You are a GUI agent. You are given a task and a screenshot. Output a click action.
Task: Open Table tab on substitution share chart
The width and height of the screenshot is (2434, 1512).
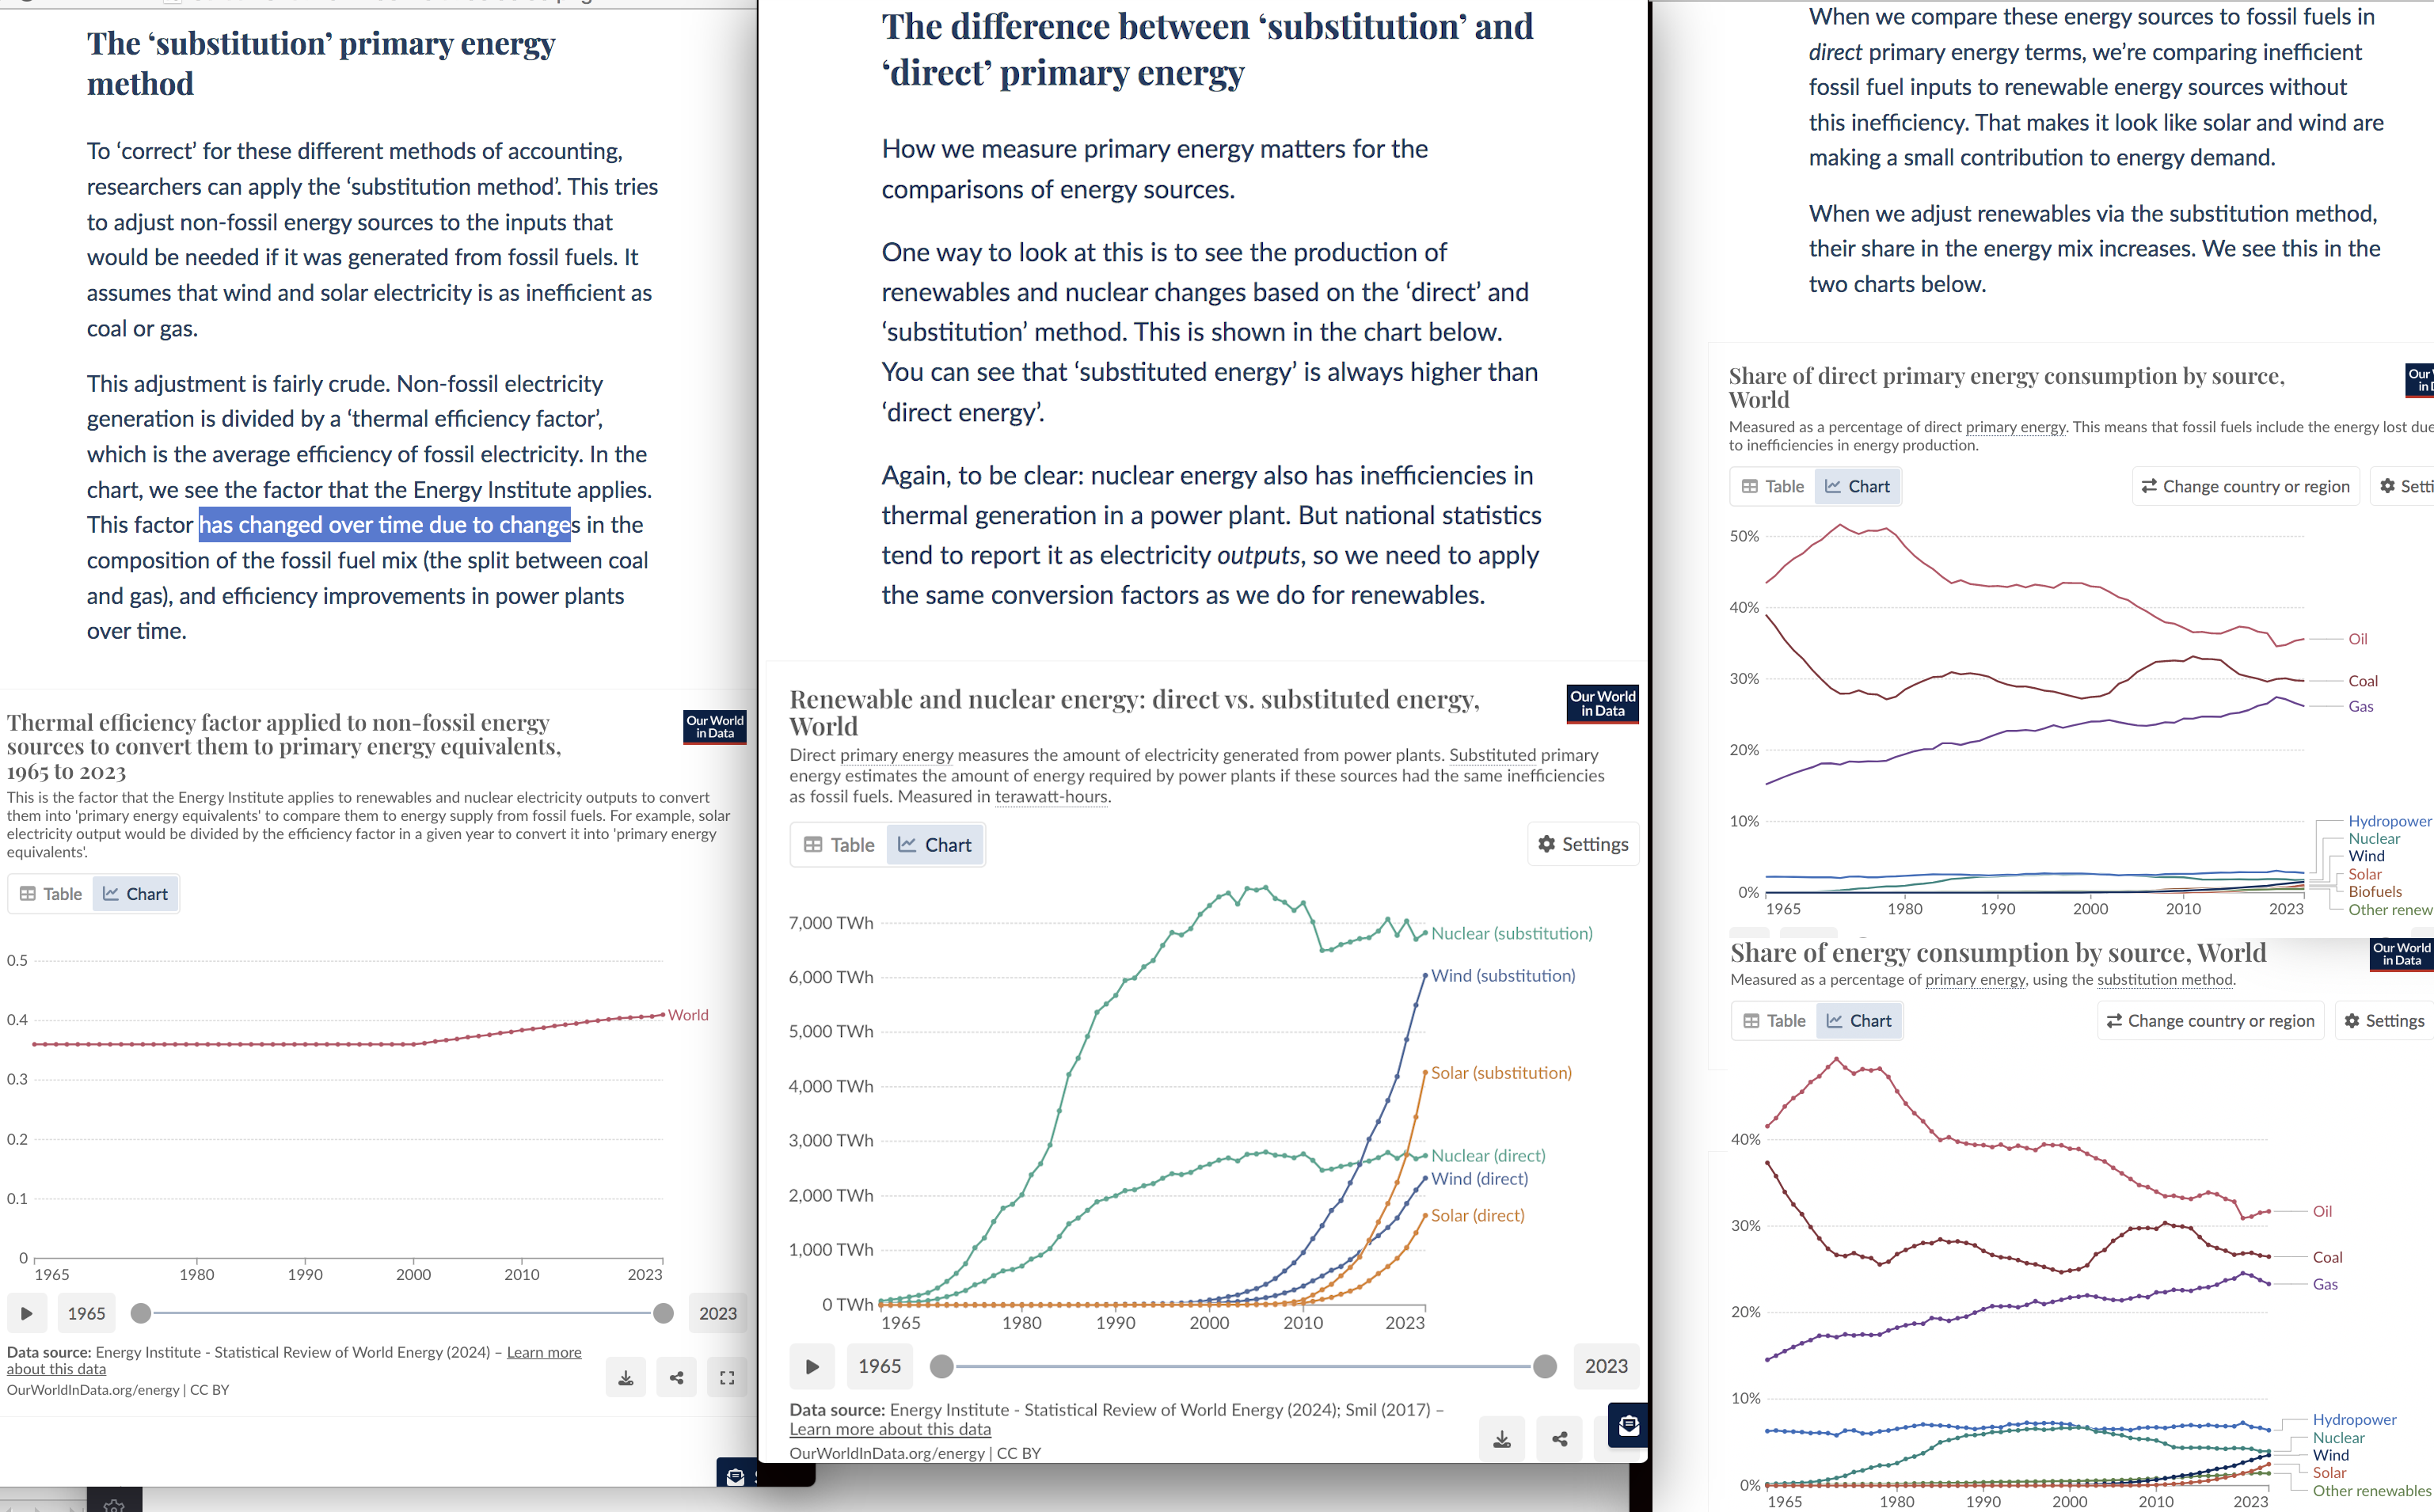pos(1775,1020)
